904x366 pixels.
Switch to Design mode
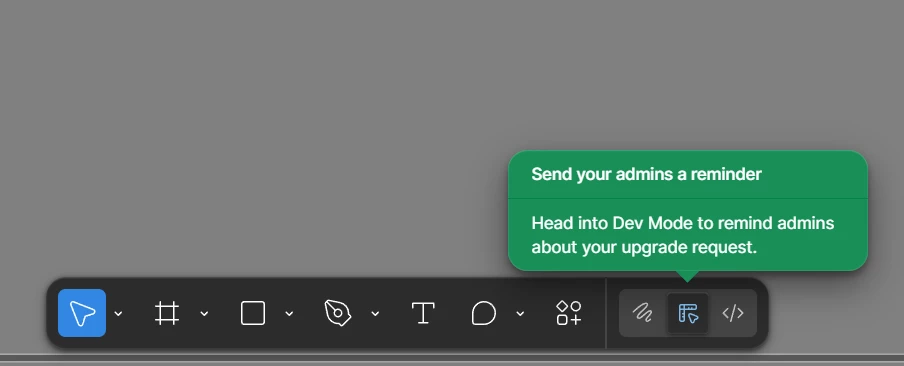point(688,313)
